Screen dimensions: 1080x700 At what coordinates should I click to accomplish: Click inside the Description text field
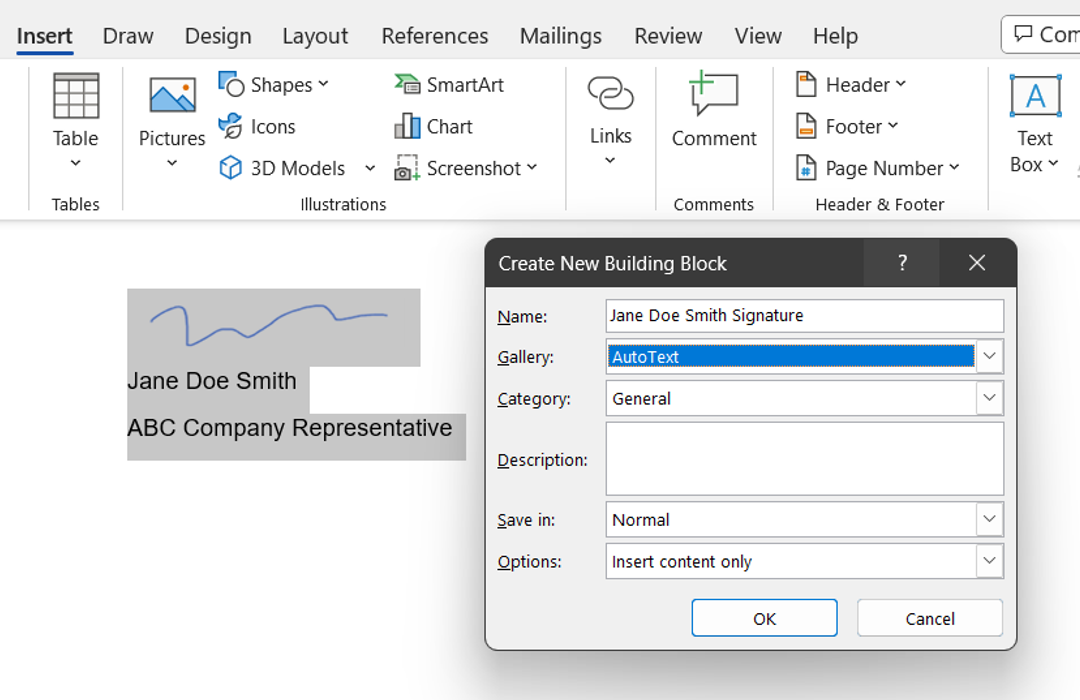[804, 458]
